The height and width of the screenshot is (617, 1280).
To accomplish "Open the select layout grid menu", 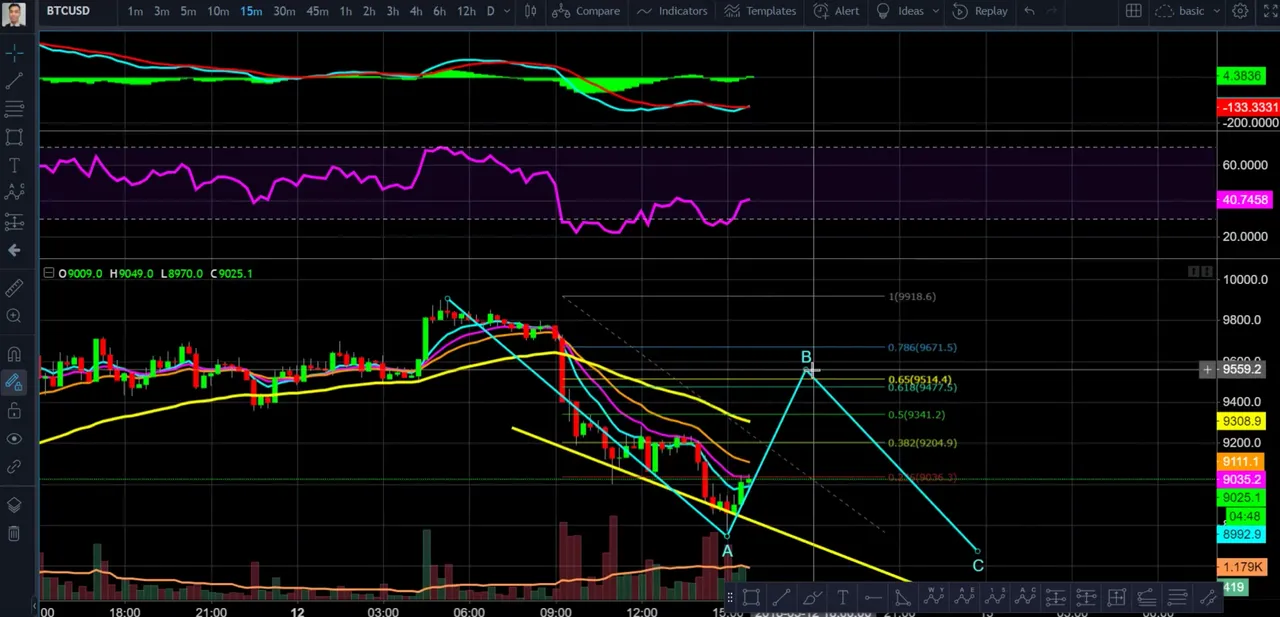I will [1133, 11].
